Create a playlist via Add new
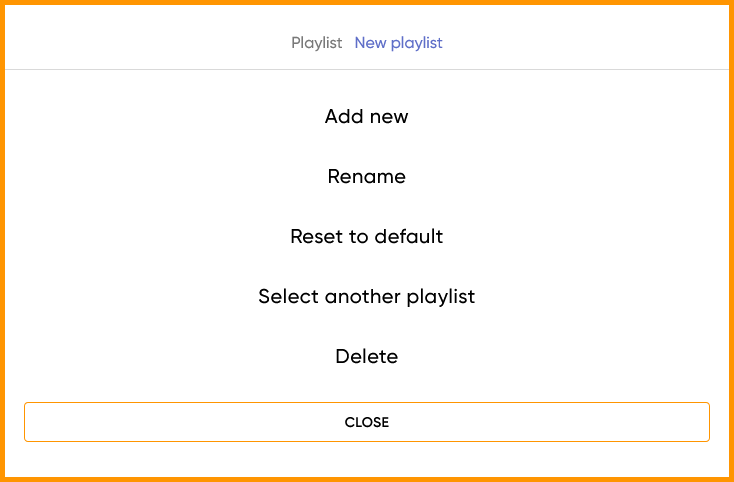734x482 pixels. [x=367, y=116]
